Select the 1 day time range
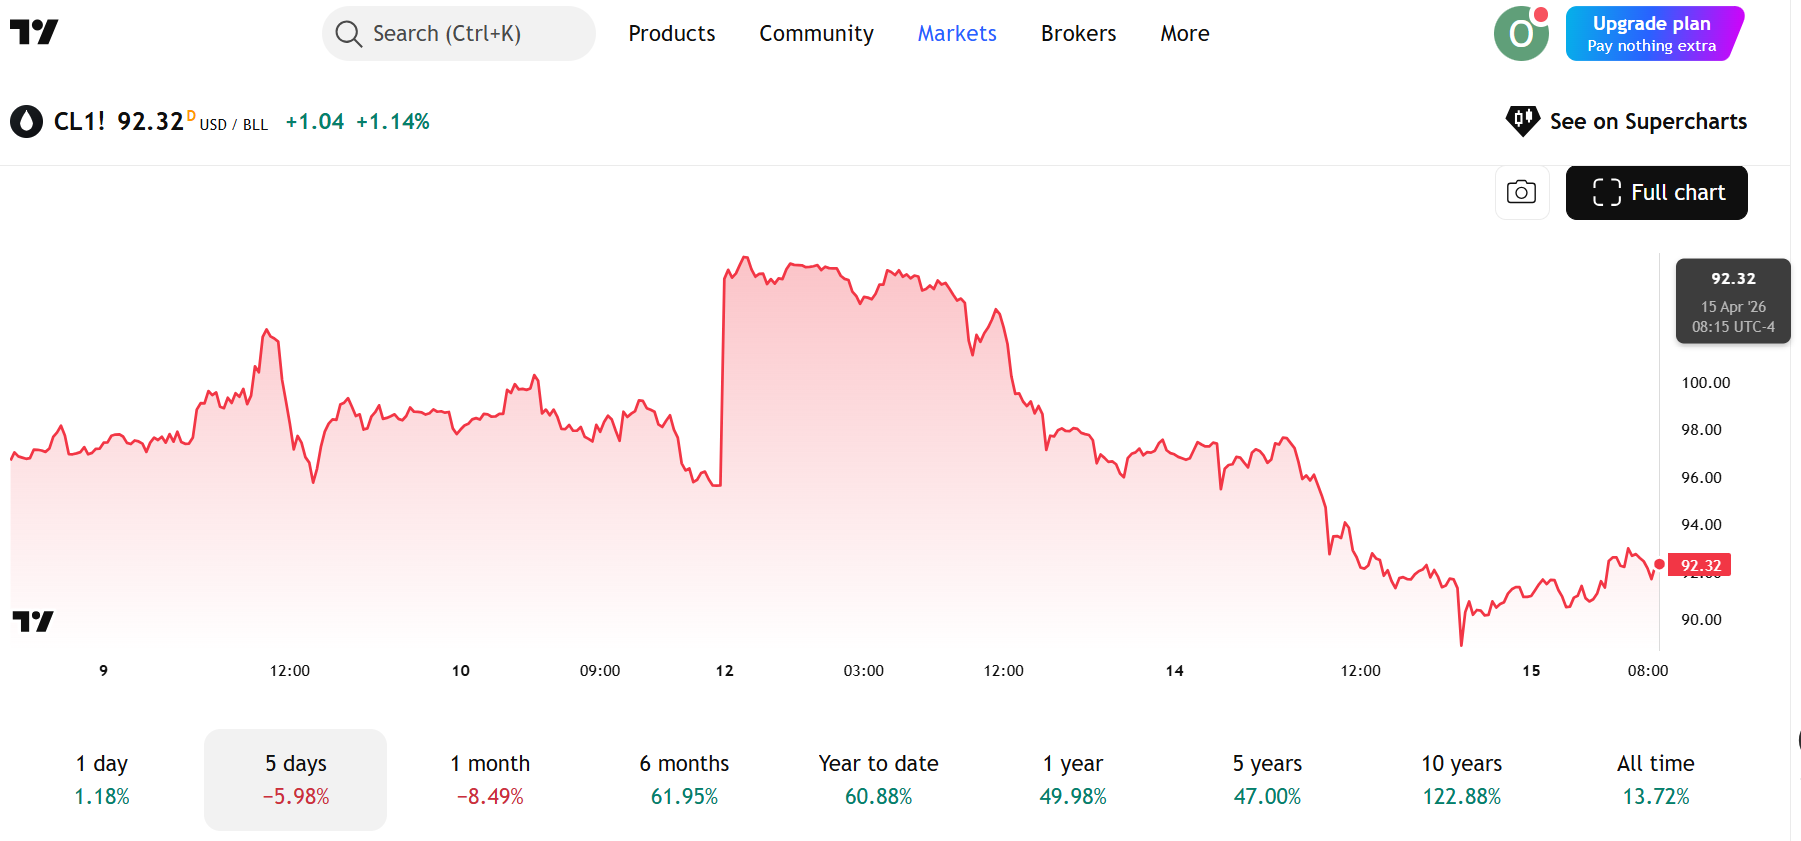Viewport: 1801px width, 841px height. click(x=102, y=779)
